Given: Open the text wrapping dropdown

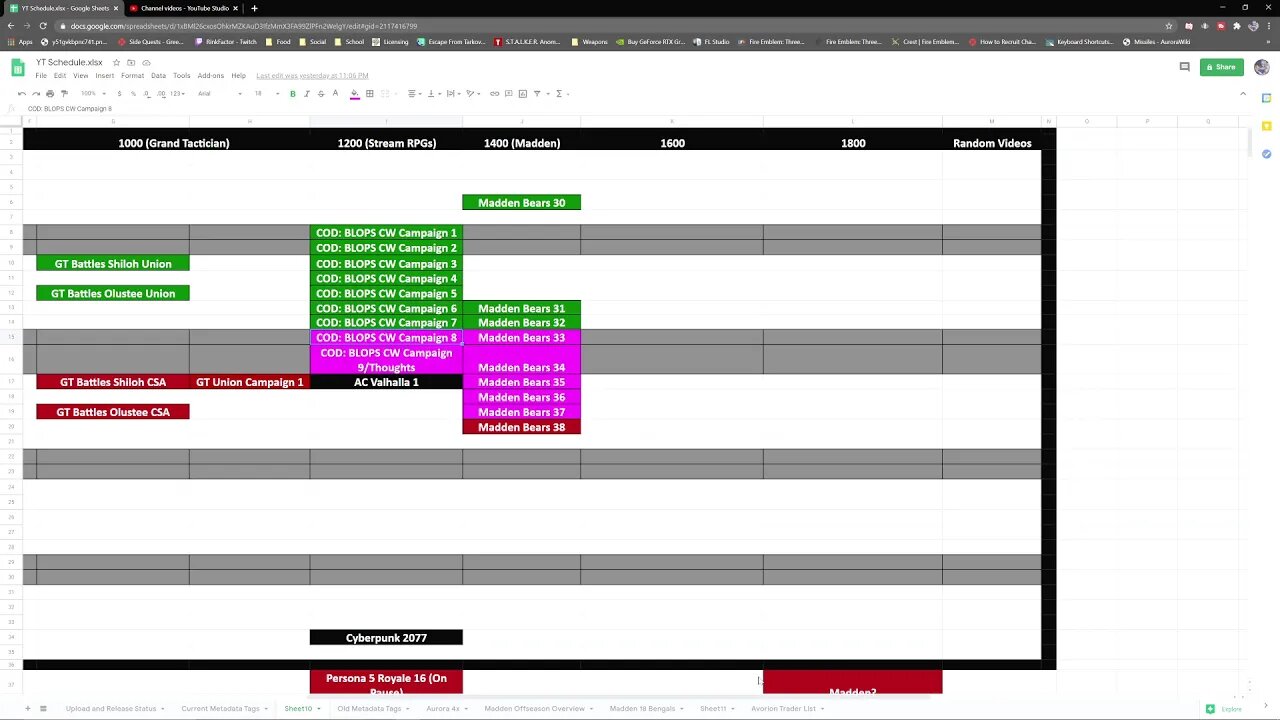Looking at the screenshot, I should (x=453, y=94).
